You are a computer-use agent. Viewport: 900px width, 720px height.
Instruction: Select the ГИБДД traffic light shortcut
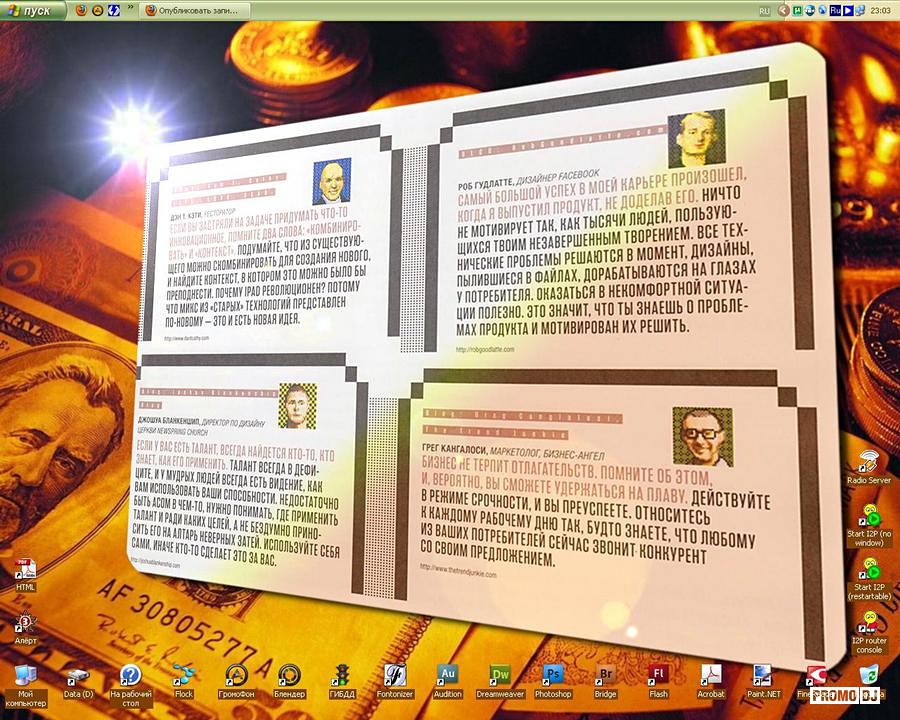pos(342,682)
